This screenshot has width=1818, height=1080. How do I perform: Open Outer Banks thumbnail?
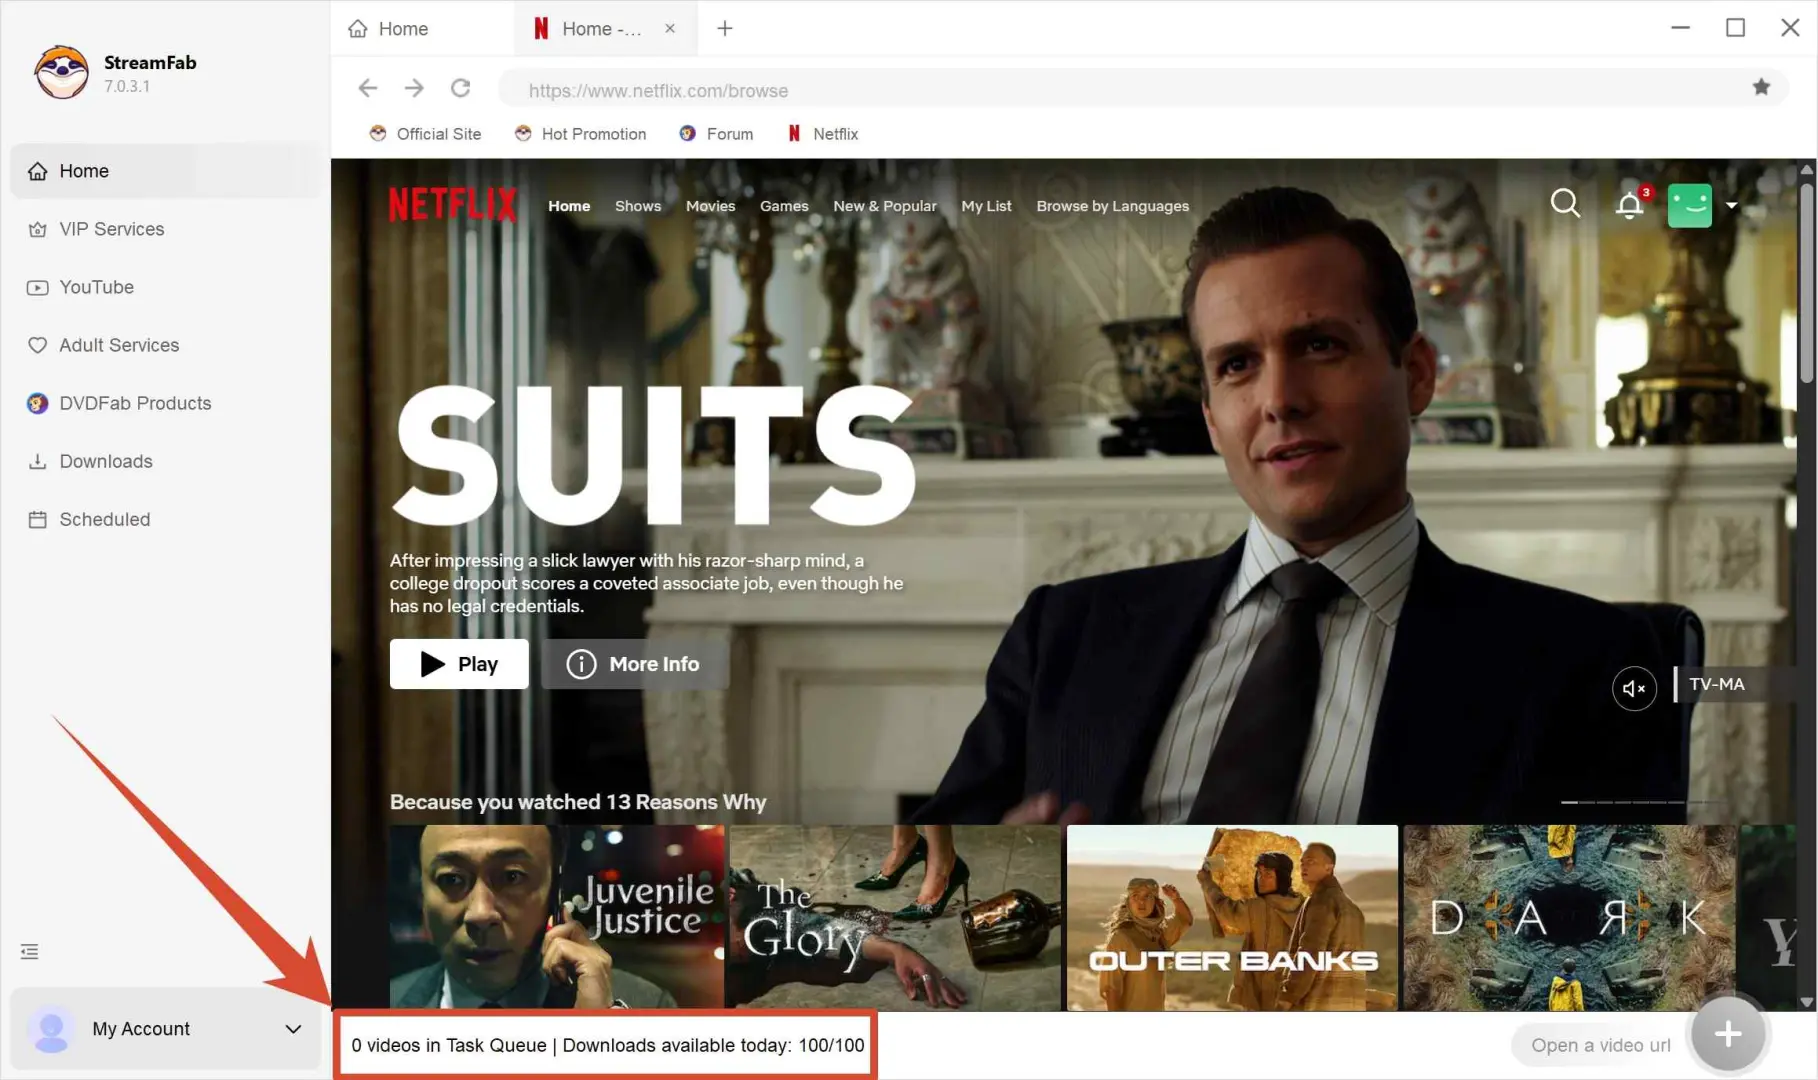pos(1232,917)
